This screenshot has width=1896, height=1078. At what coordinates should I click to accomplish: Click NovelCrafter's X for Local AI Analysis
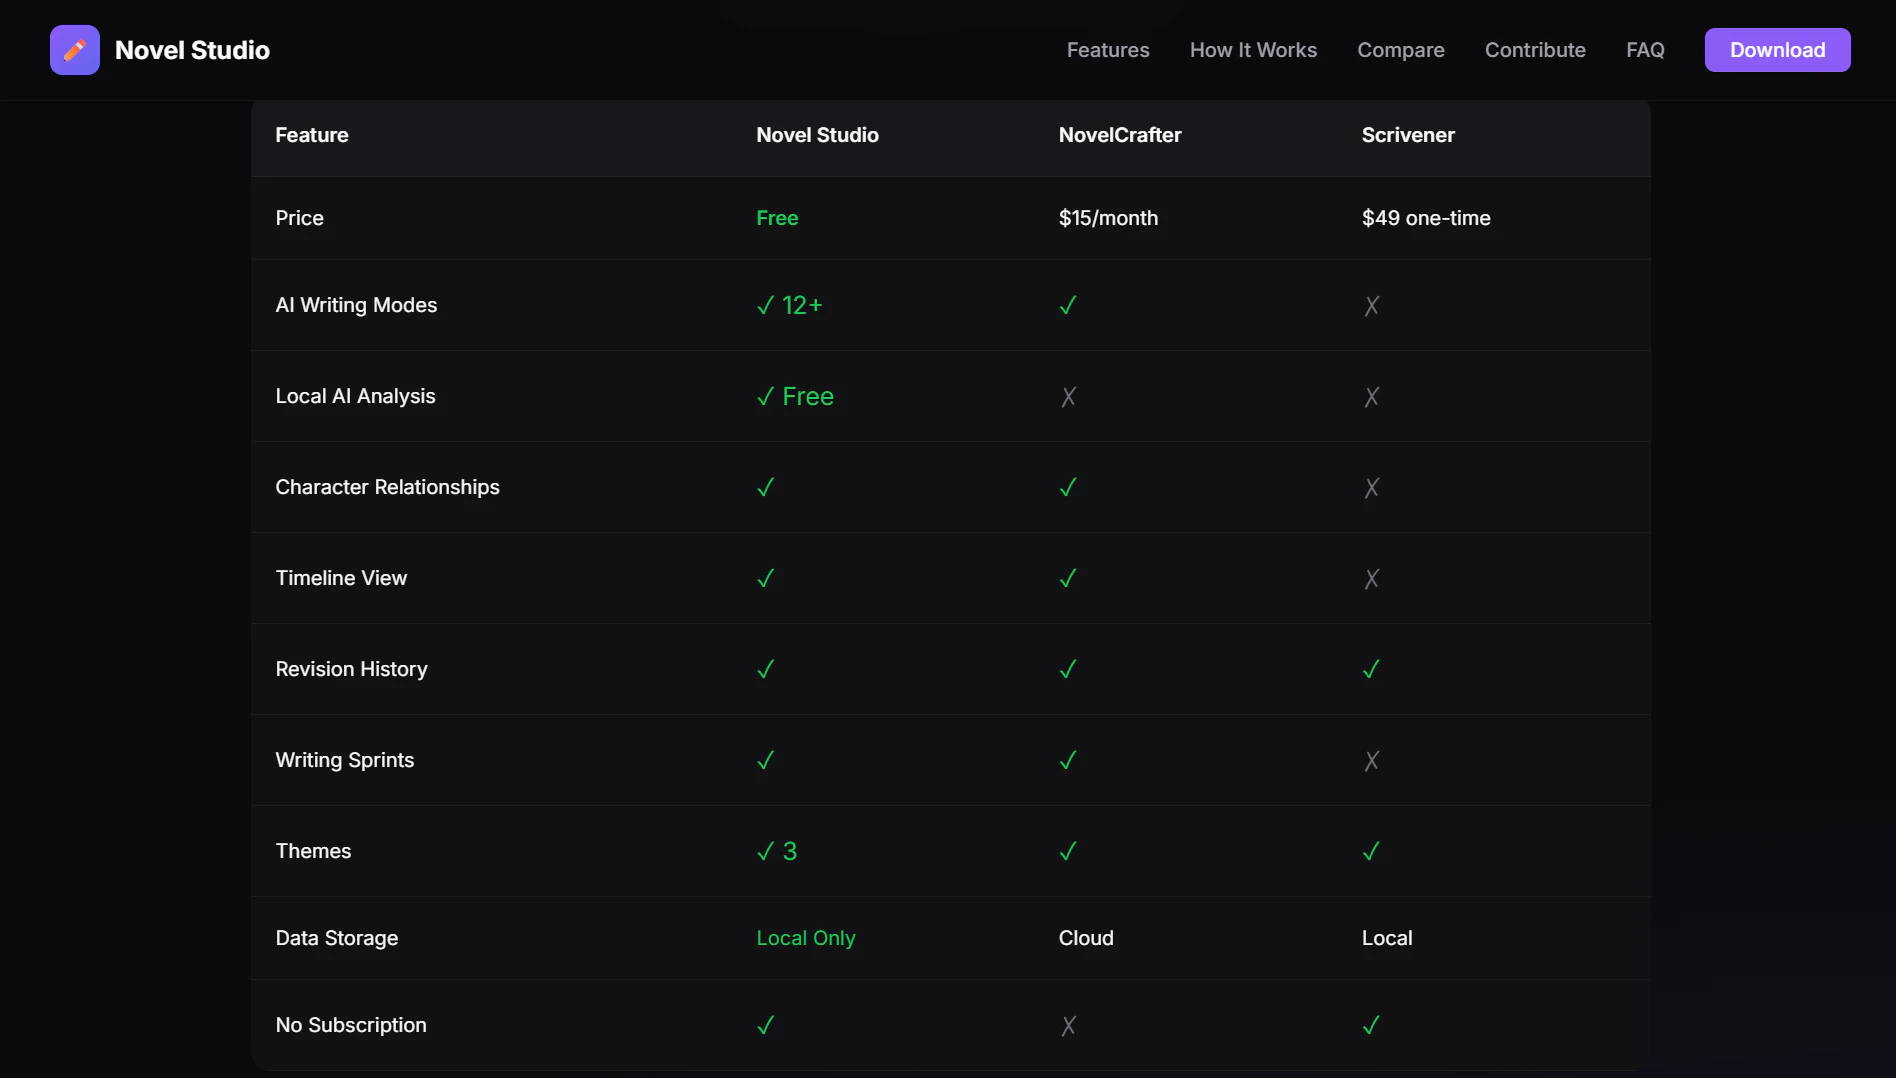coord(1068,397)
